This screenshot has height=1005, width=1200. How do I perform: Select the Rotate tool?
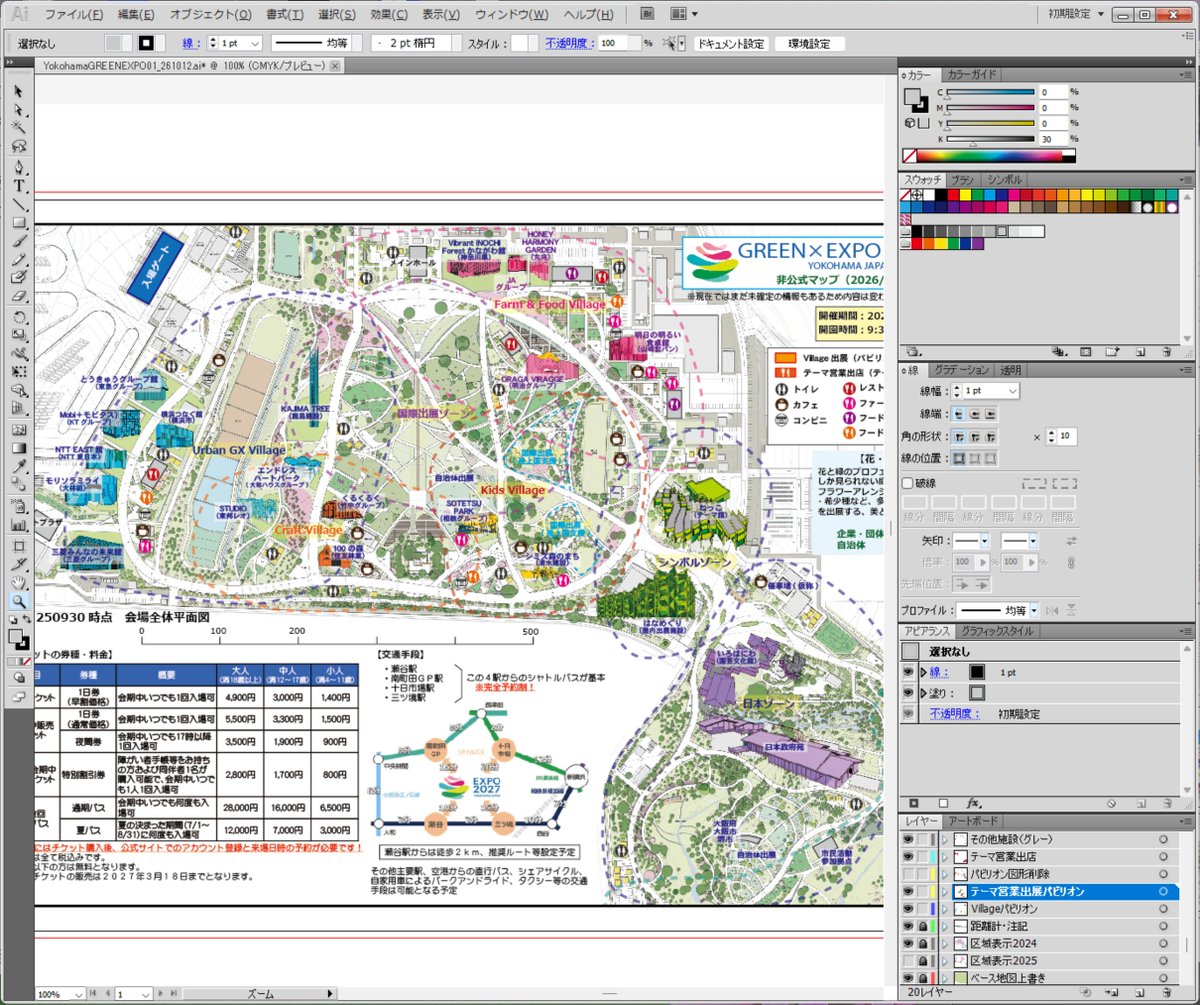(x=19, y=317)
